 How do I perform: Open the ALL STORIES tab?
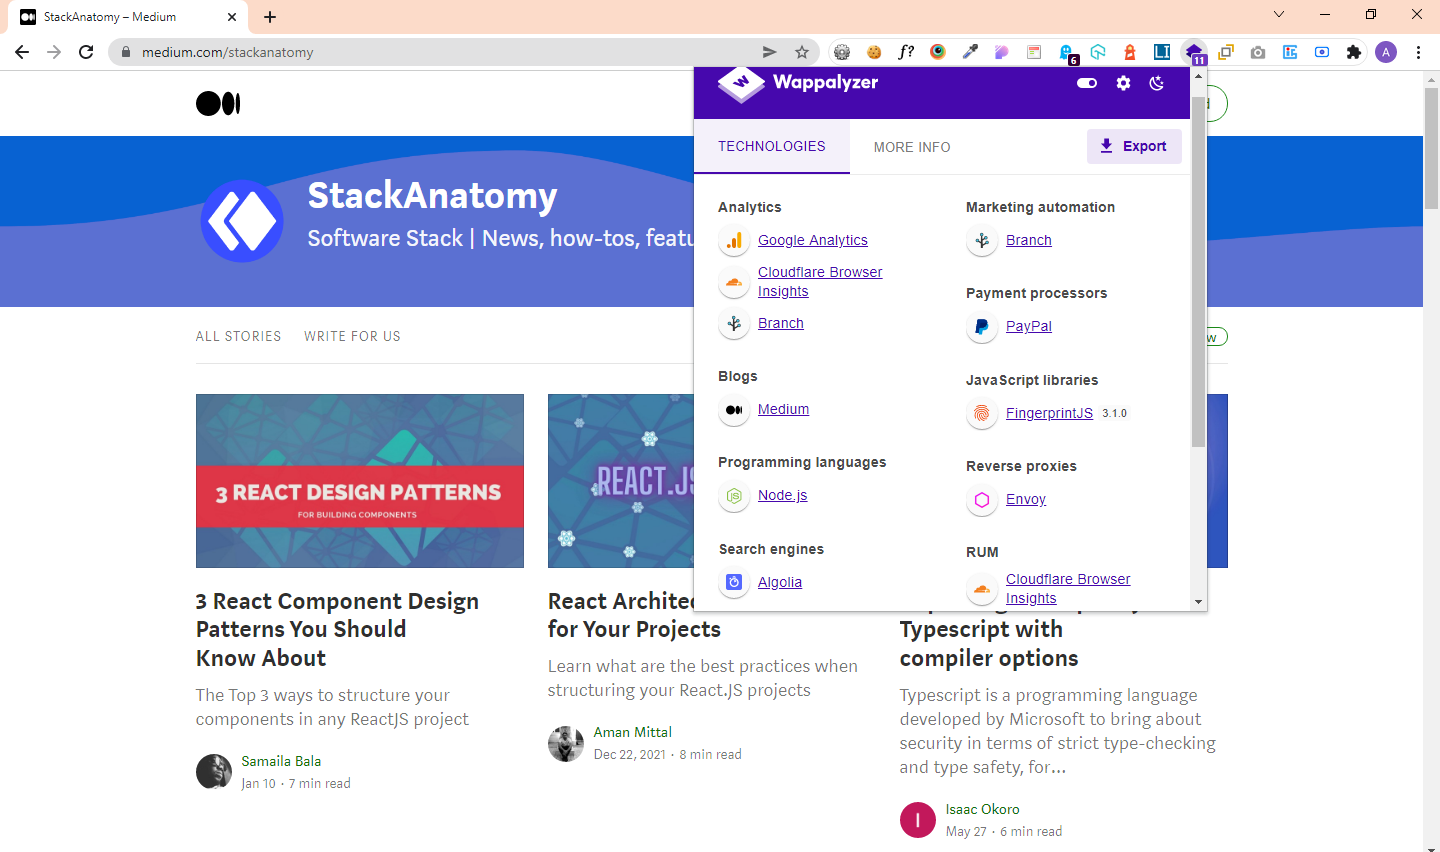[x=239, y=336]
